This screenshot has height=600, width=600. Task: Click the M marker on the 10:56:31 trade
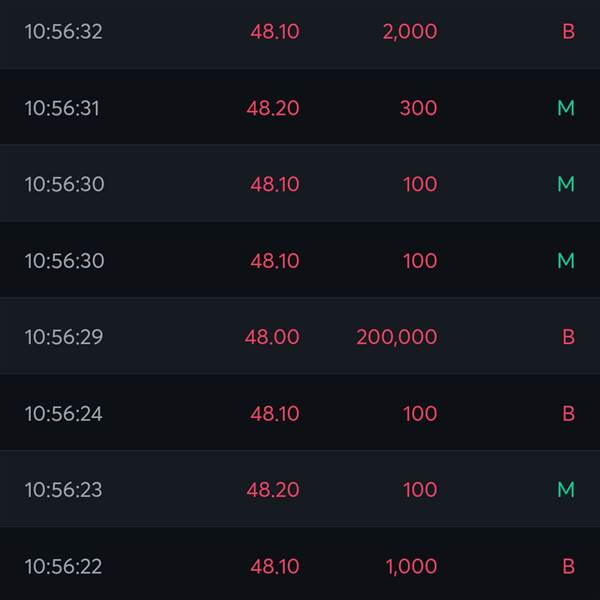tap(566, 108)
